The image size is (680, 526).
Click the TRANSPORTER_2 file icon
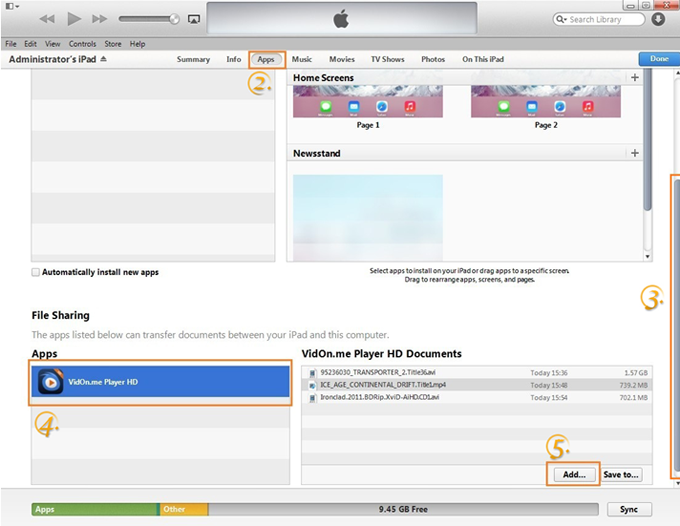tap(312, 373)
